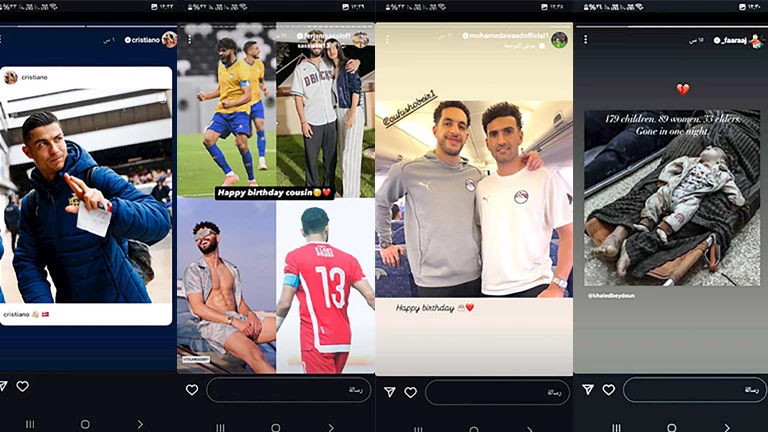Like the cristiano story with heart icon

click(22, 387)
